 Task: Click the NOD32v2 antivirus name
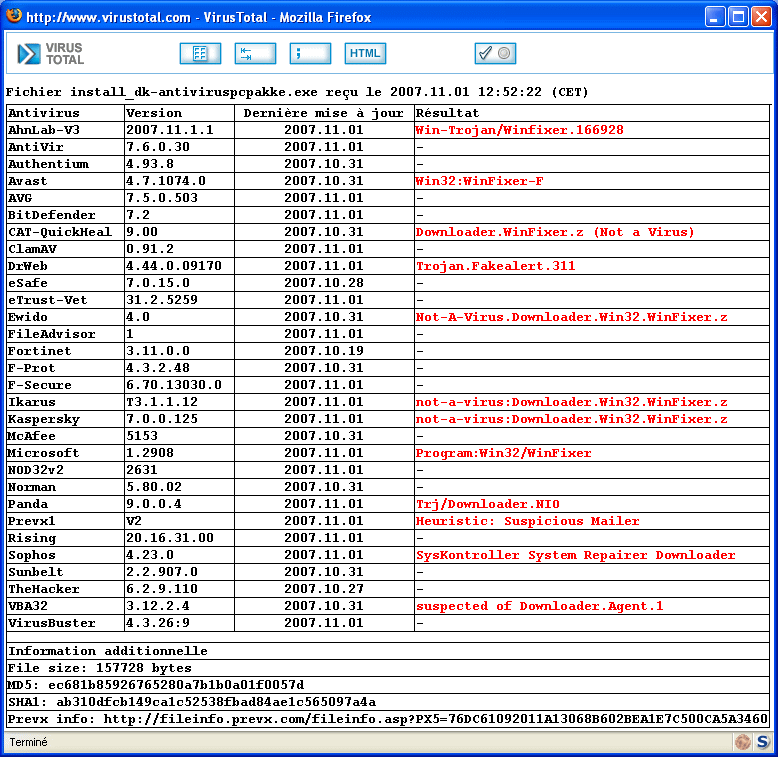(x=36, y=470)
